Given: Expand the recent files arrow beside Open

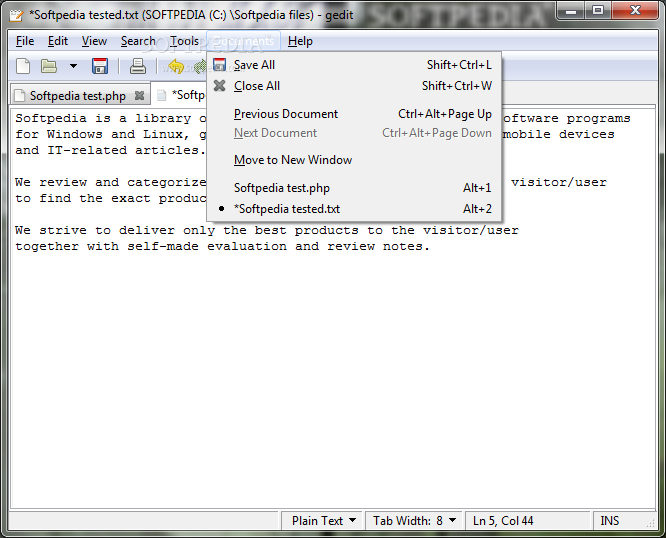Looking at the screenshot, I should [x=73, y=66].
